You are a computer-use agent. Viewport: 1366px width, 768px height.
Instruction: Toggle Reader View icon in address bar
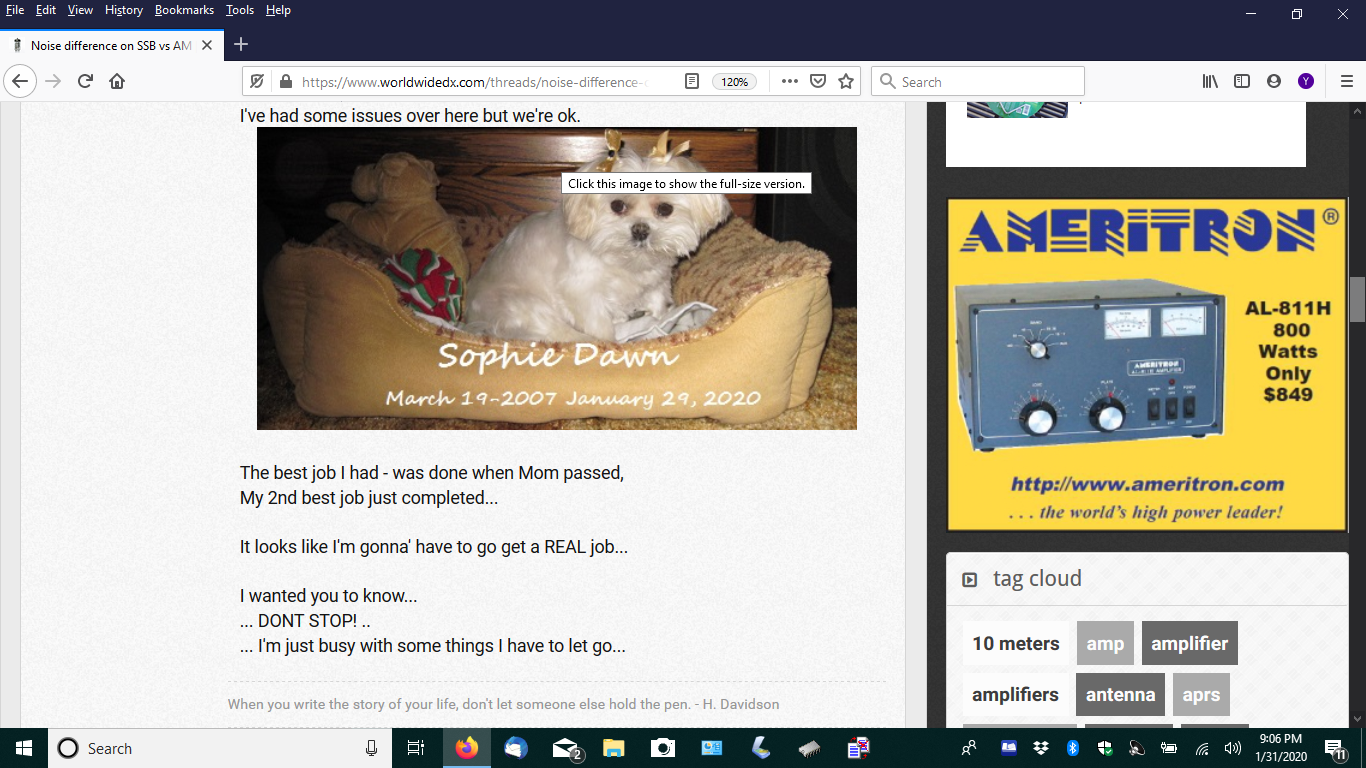(x=691, y=82)
